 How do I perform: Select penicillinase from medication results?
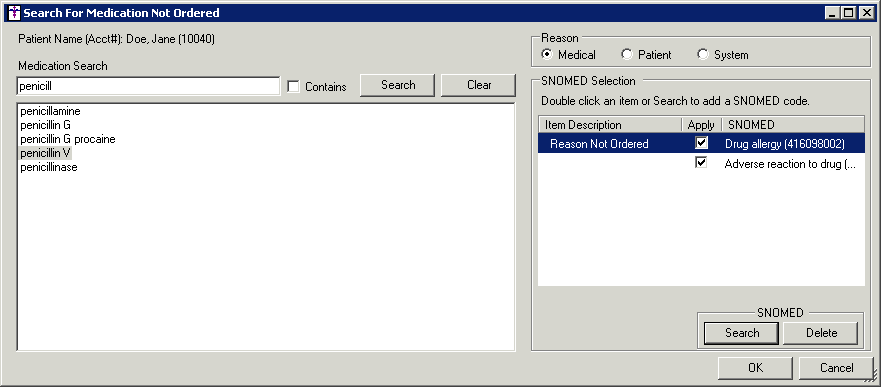pos(49,167)
